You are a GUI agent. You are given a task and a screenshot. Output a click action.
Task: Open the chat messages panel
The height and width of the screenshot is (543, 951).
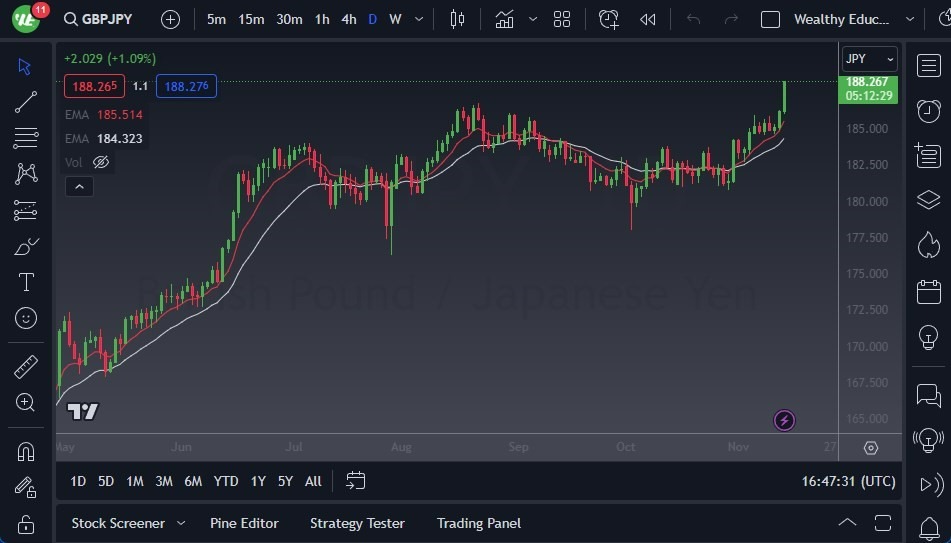coord(929,396)
